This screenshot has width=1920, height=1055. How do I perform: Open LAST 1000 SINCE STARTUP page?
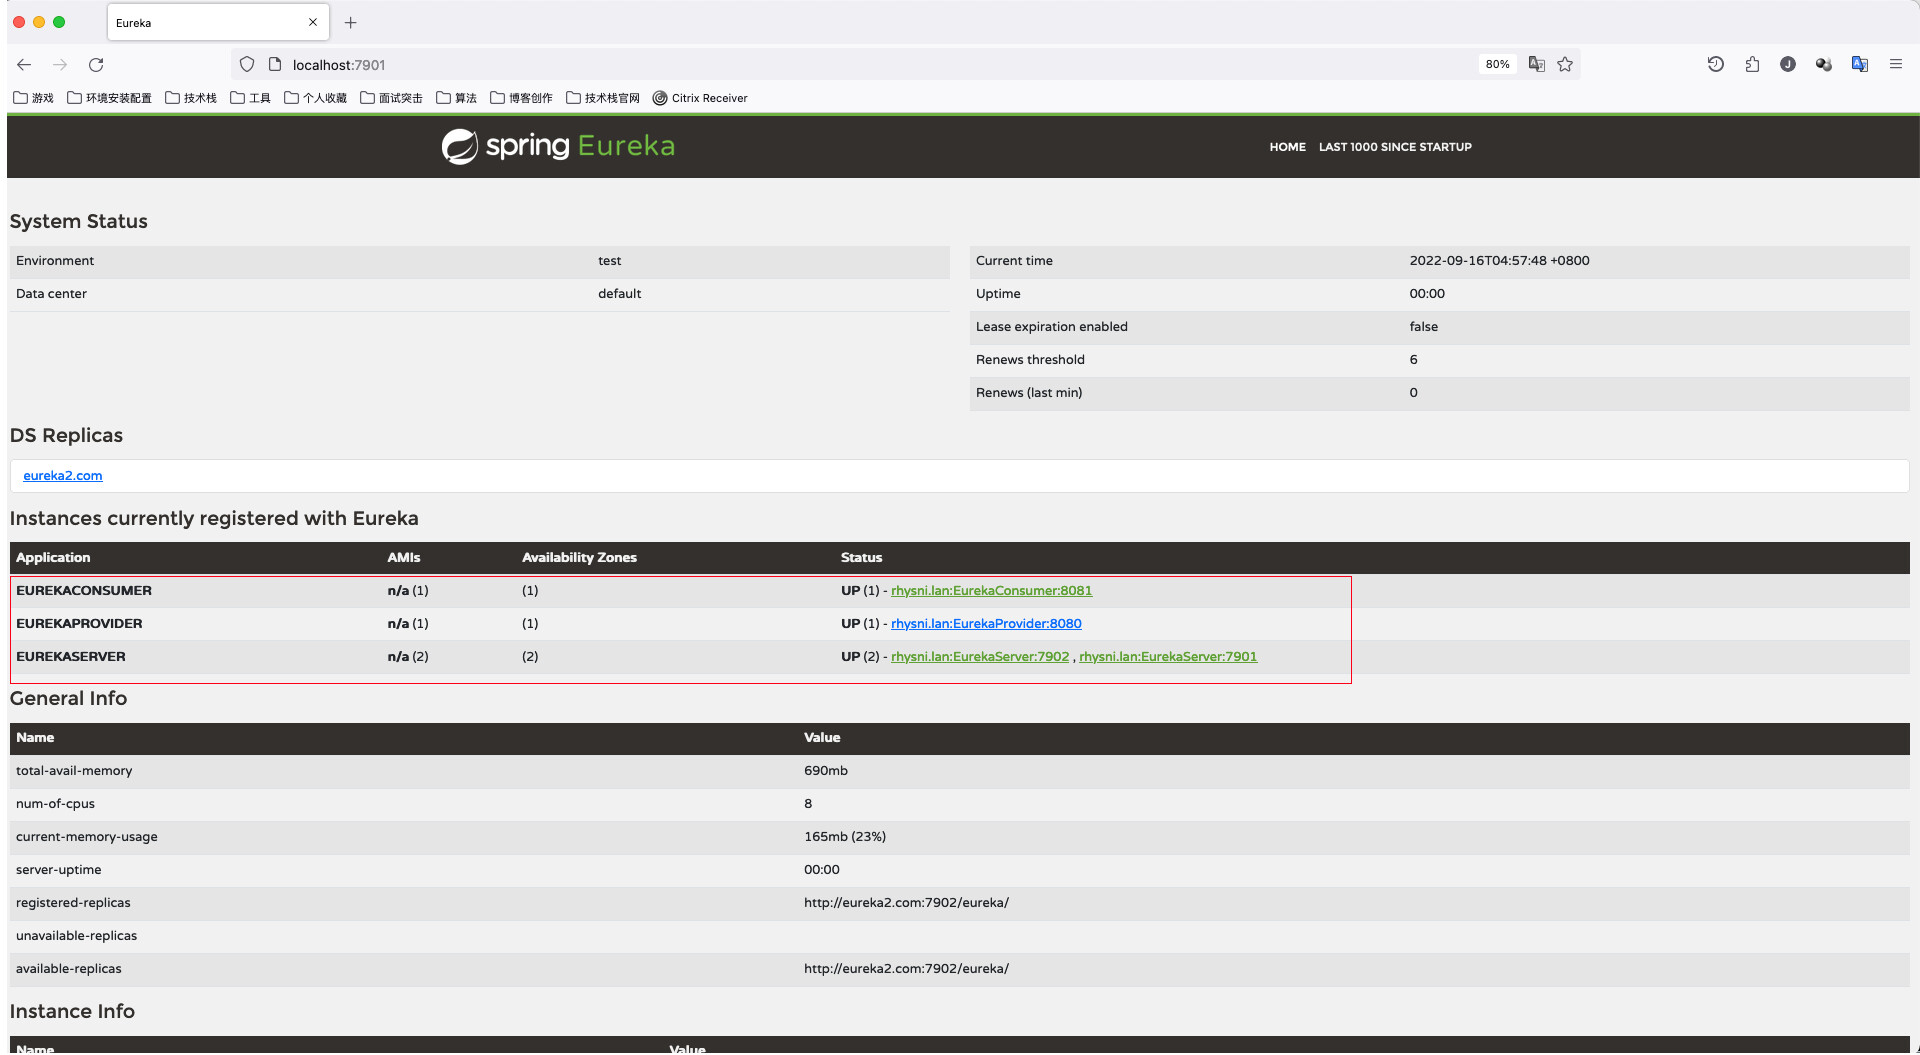(1395, 147)
